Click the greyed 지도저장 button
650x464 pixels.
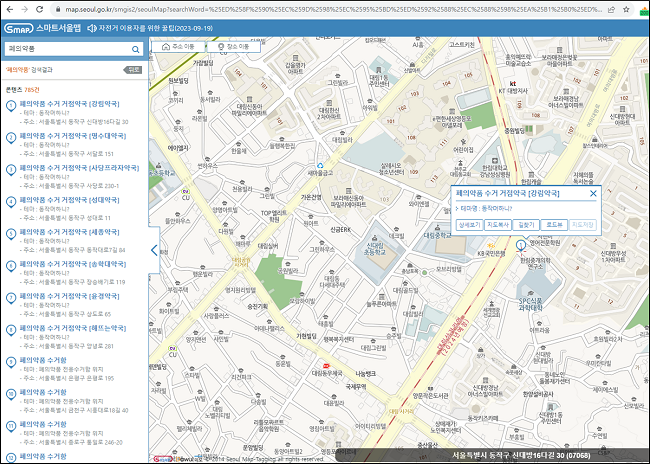[583, 225]
